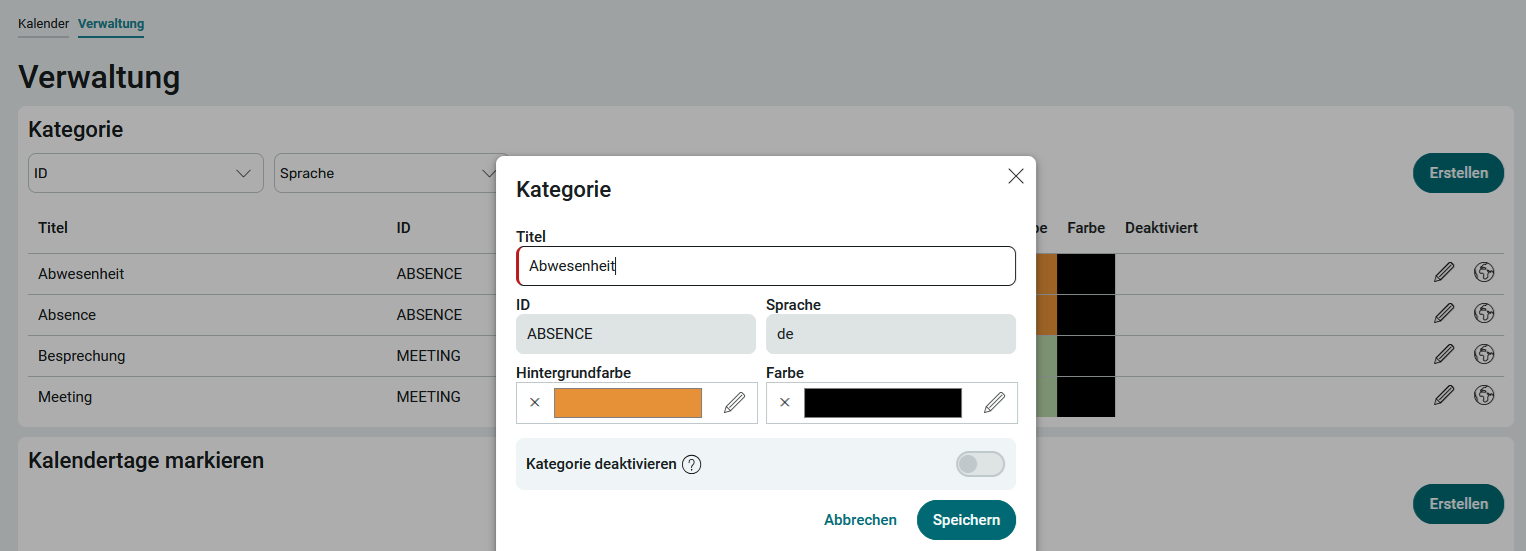
Task: Select the Verwaltung tab
Action: coord(111,23)
